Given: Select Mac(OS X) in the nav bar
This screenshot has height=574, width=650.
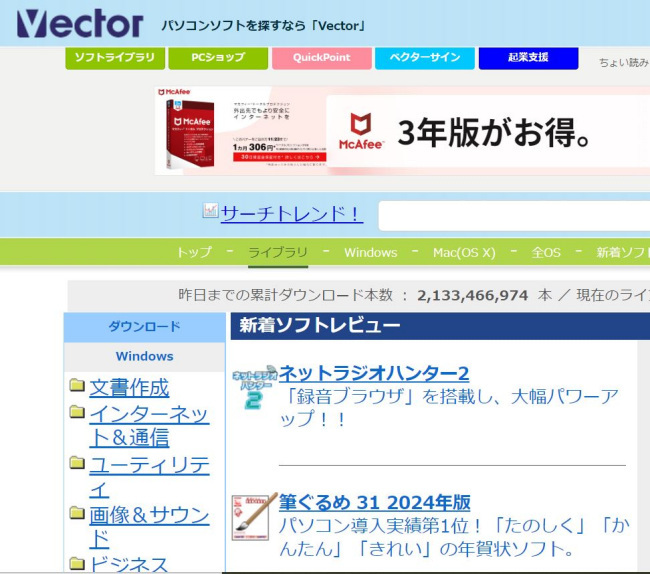Looking at the screenshot, I should point(464,252).
